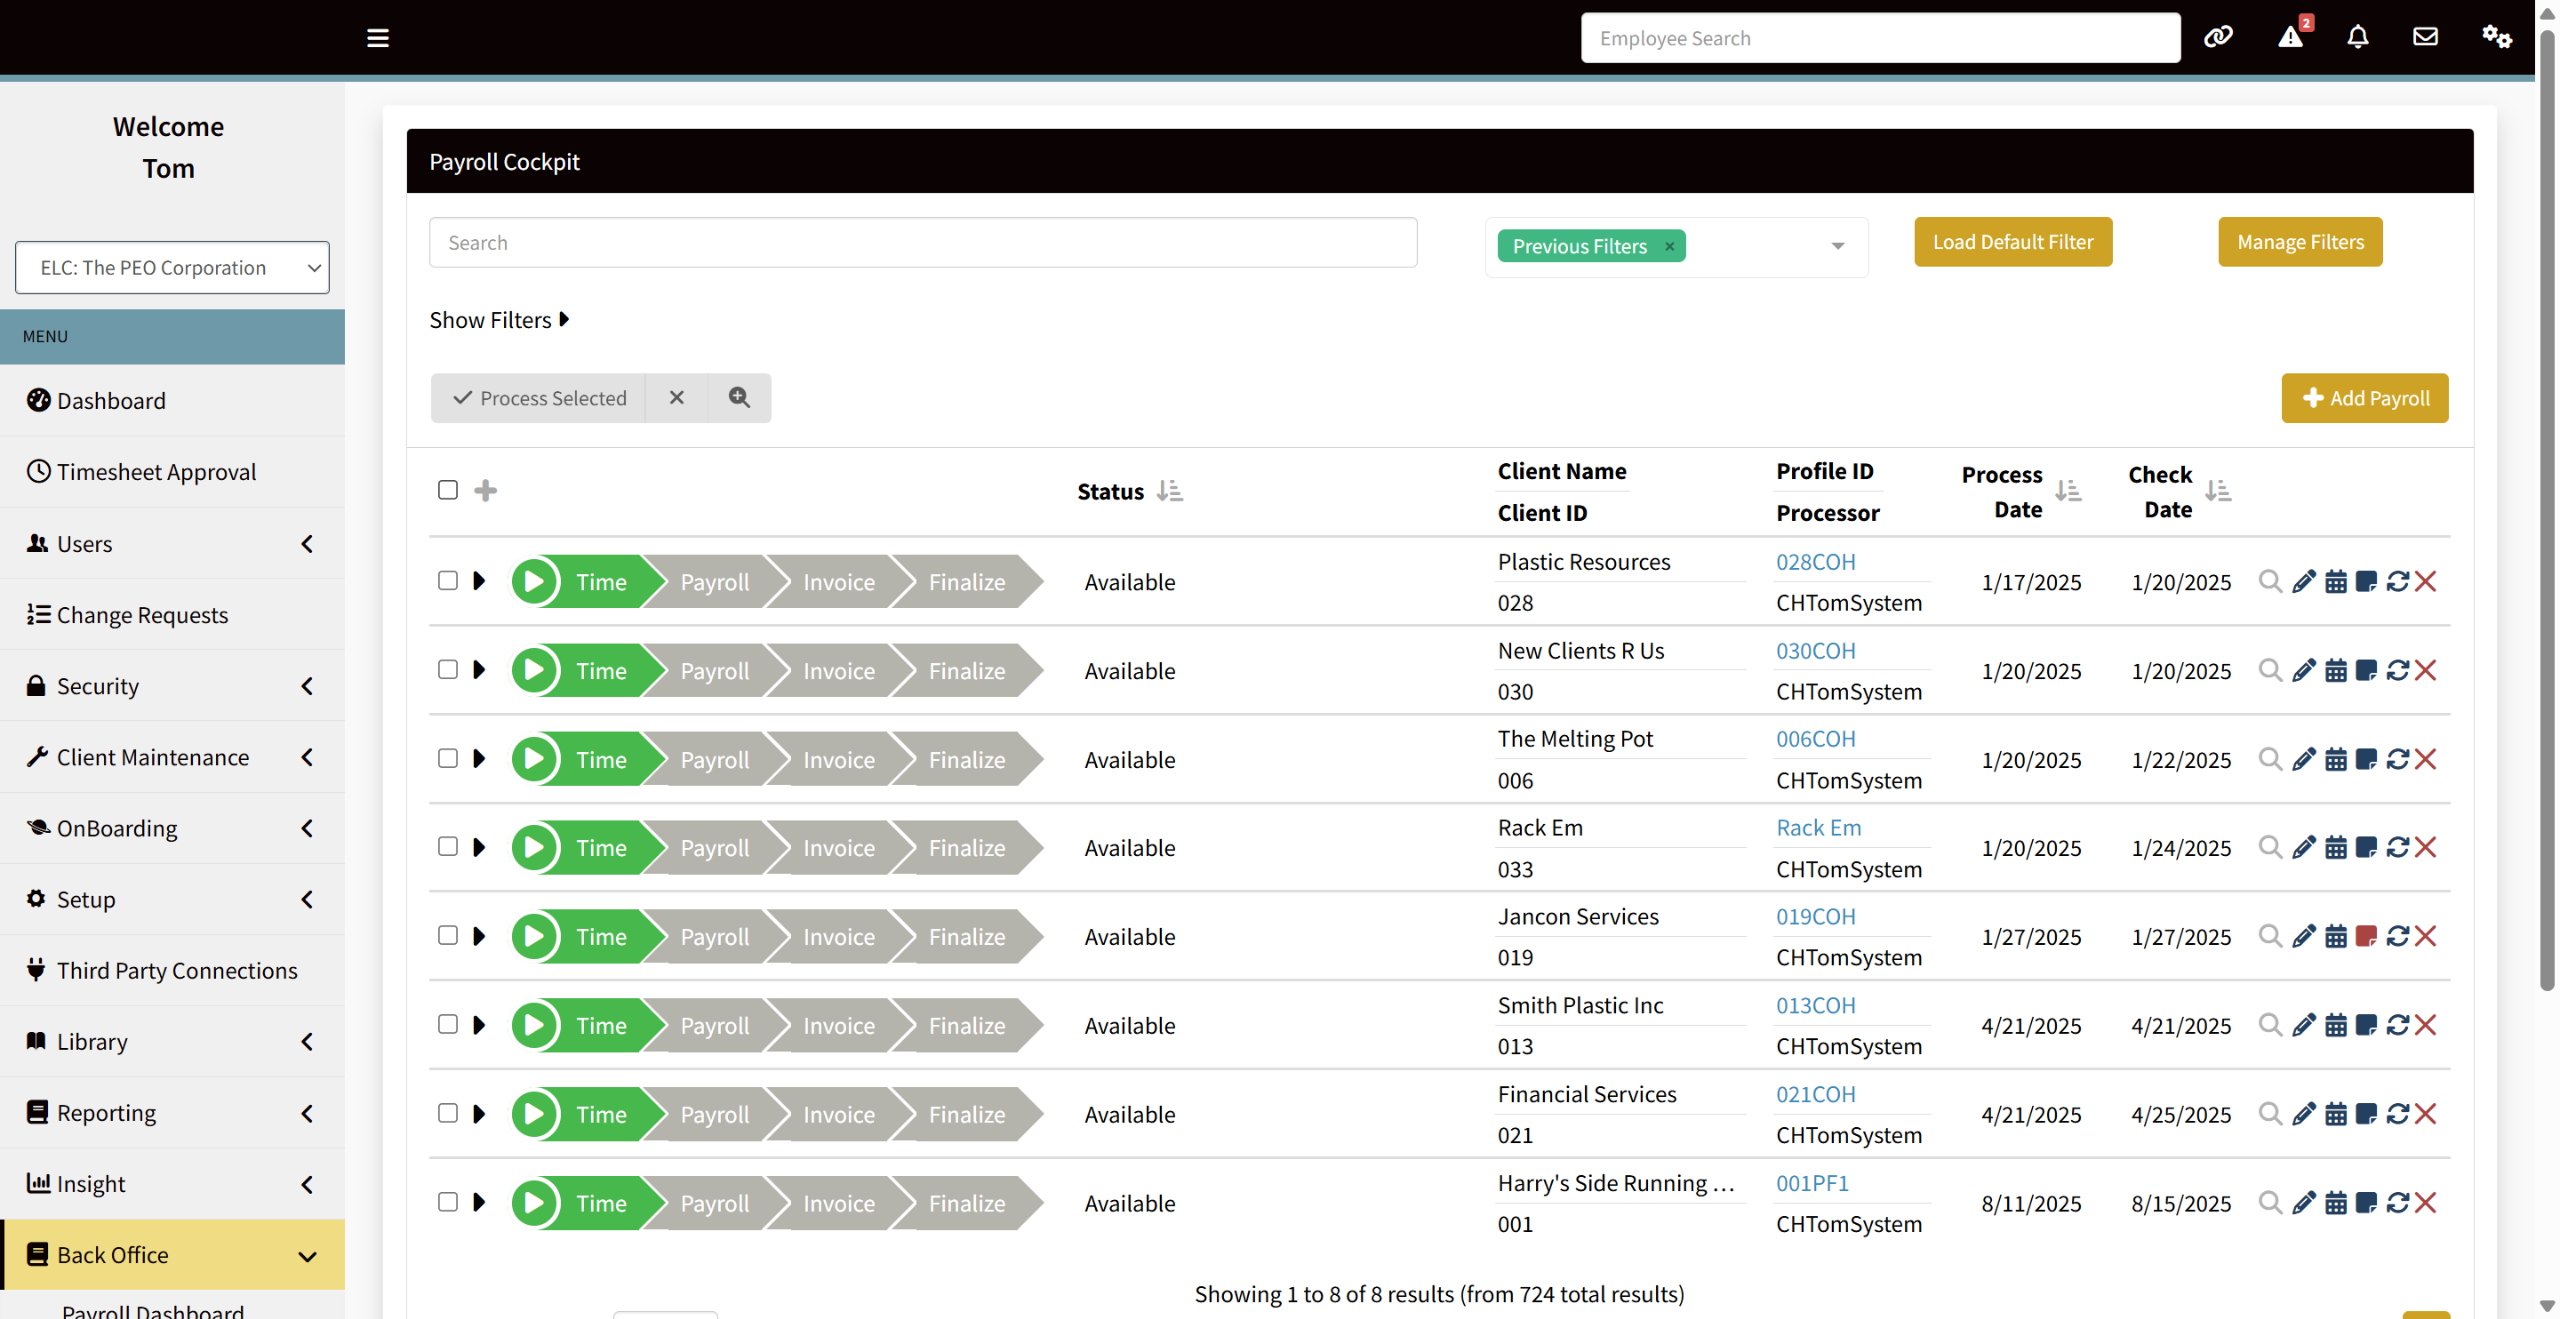Click the Payroll Cockpit Search field
The image size is (2560, 1319).
[x=923, y=243]
